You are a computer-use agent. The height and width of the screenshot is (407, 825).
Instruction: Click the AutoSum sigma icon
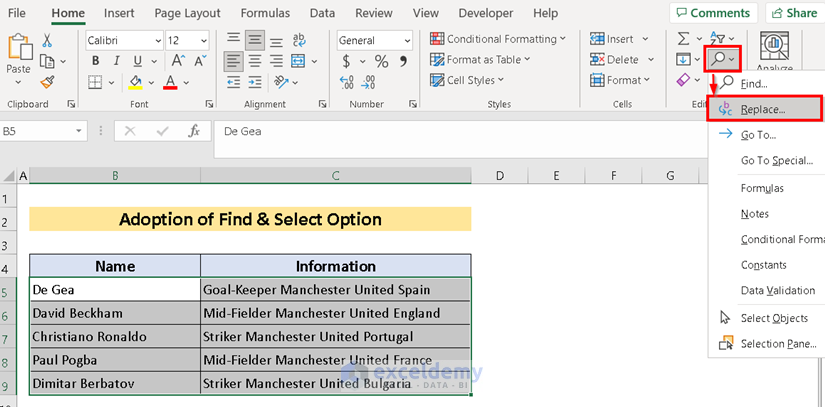(684, 39)
